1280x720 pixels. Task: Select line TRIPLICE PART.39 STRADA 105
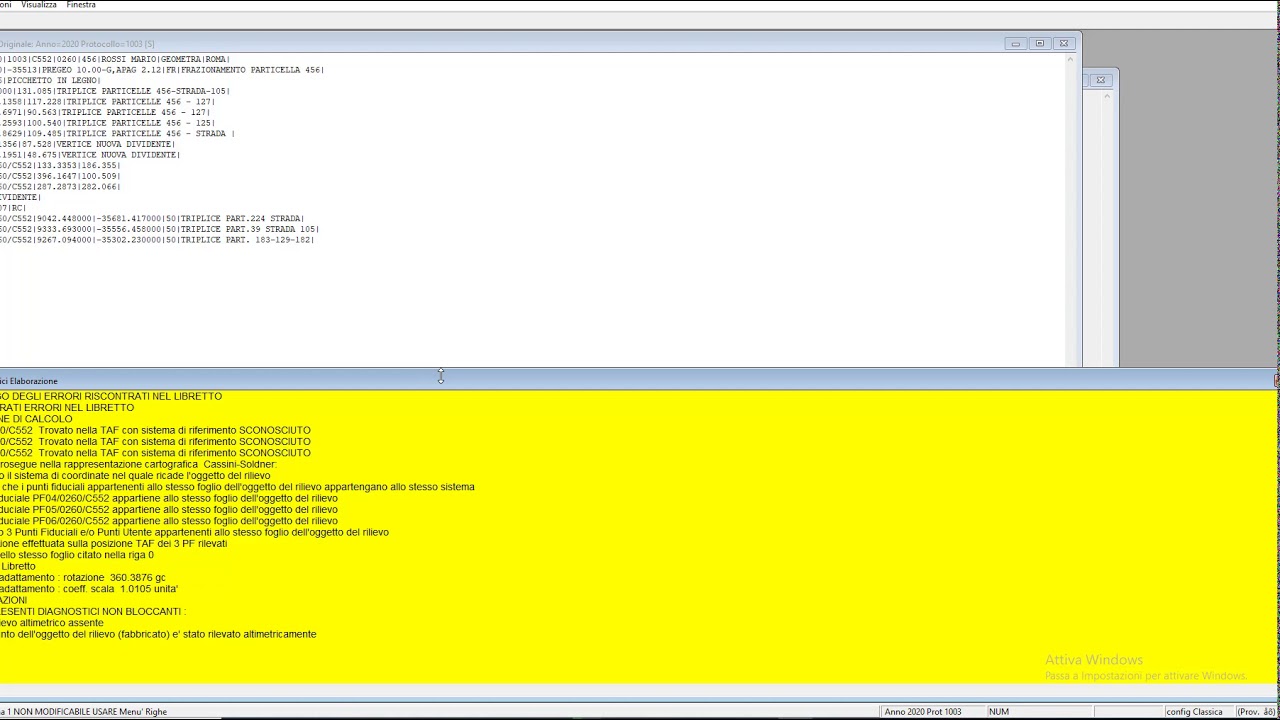[160, 229]
